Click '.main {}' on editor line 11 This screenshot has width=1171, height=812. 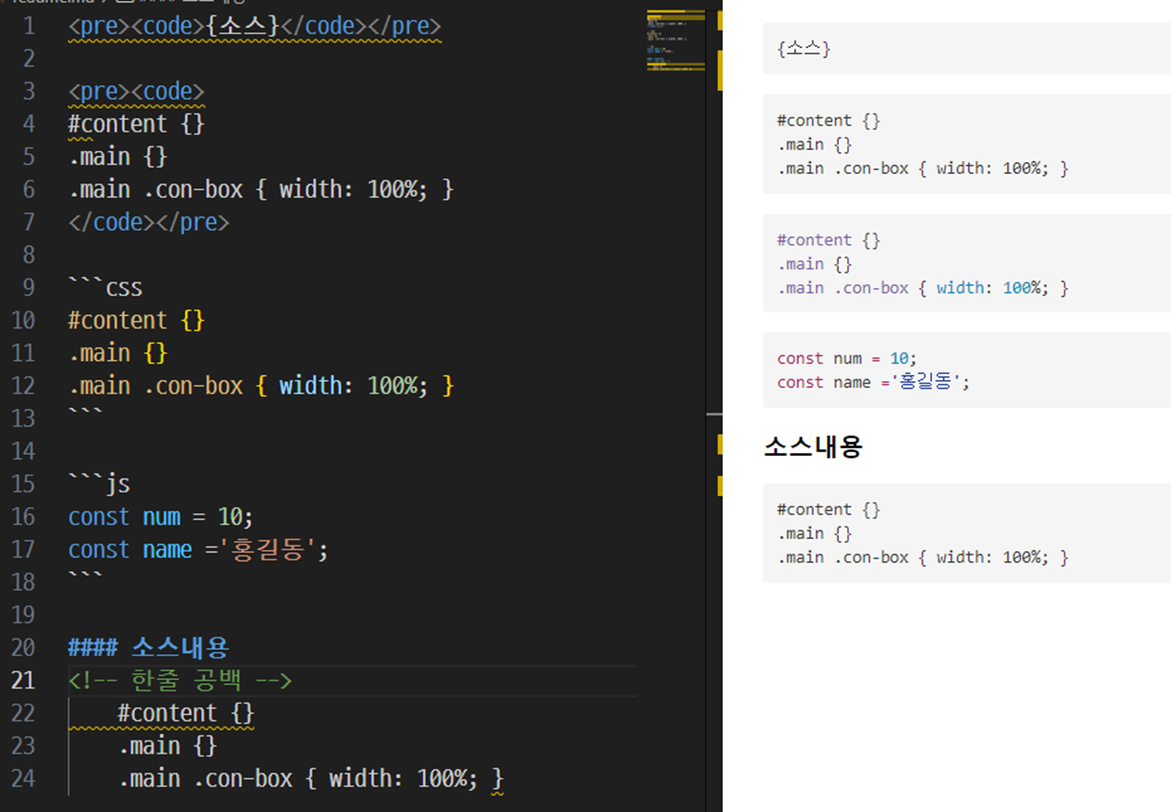pyautogui.click(x=118, y=353)
